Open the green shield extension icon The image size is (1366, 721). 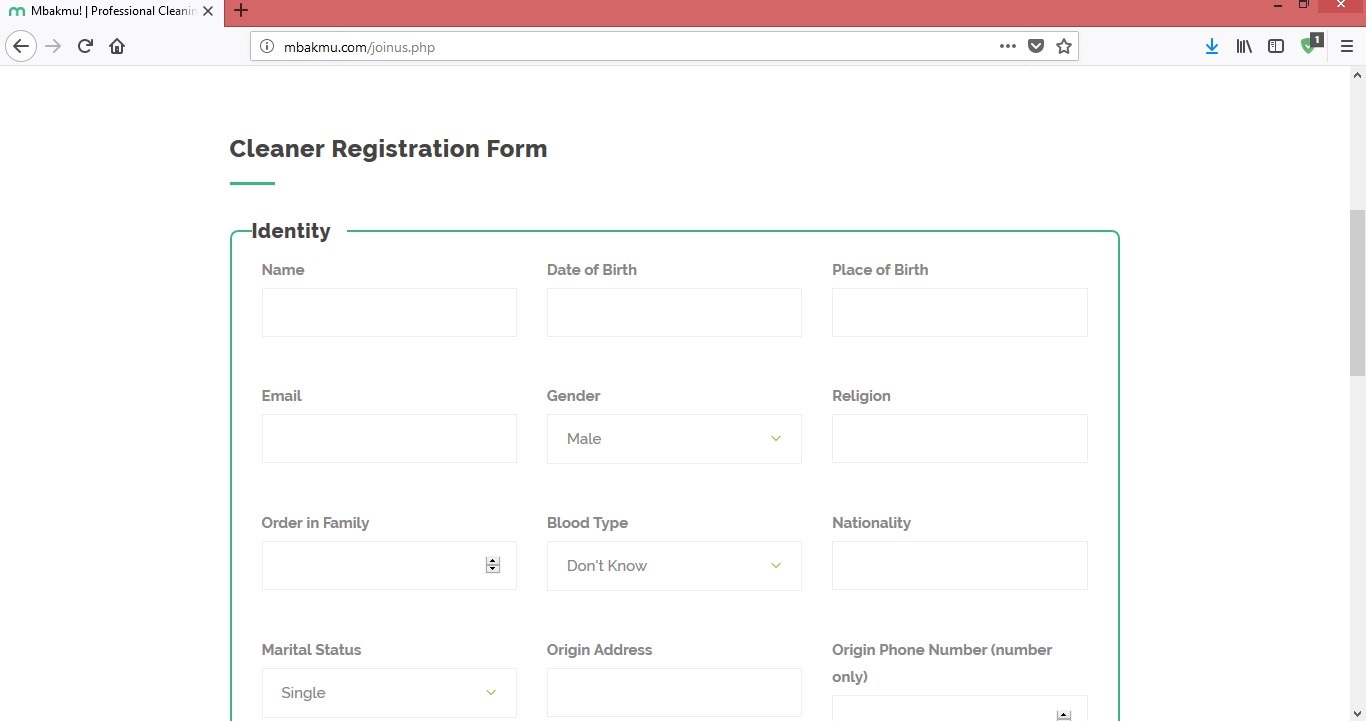(1309, 46)
